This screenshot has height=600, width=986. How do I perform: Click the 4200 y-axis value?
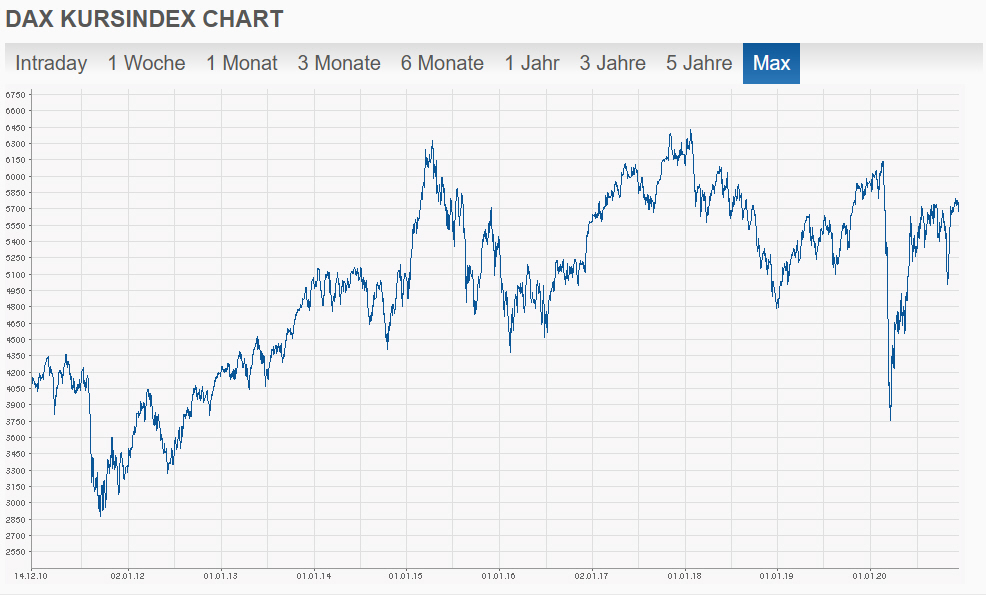tap(16, 373)
